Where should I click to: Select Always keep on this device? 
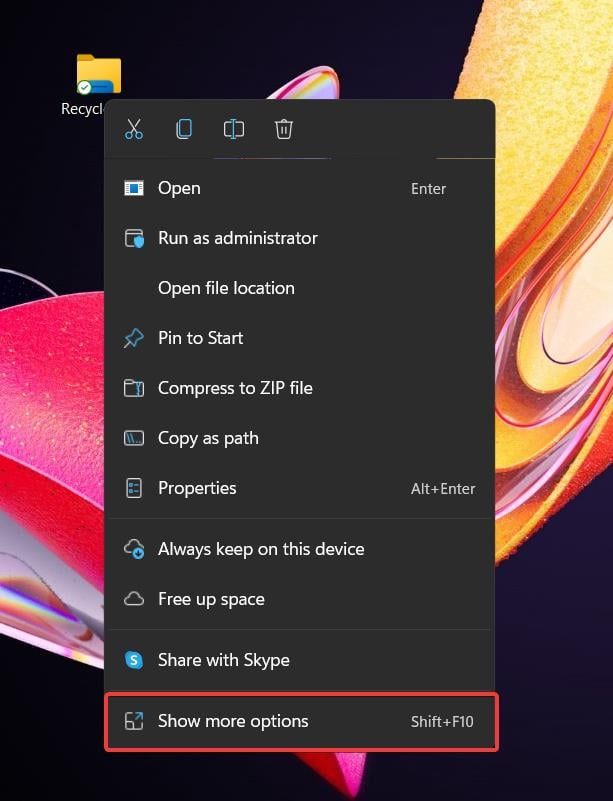pos(300,549)
